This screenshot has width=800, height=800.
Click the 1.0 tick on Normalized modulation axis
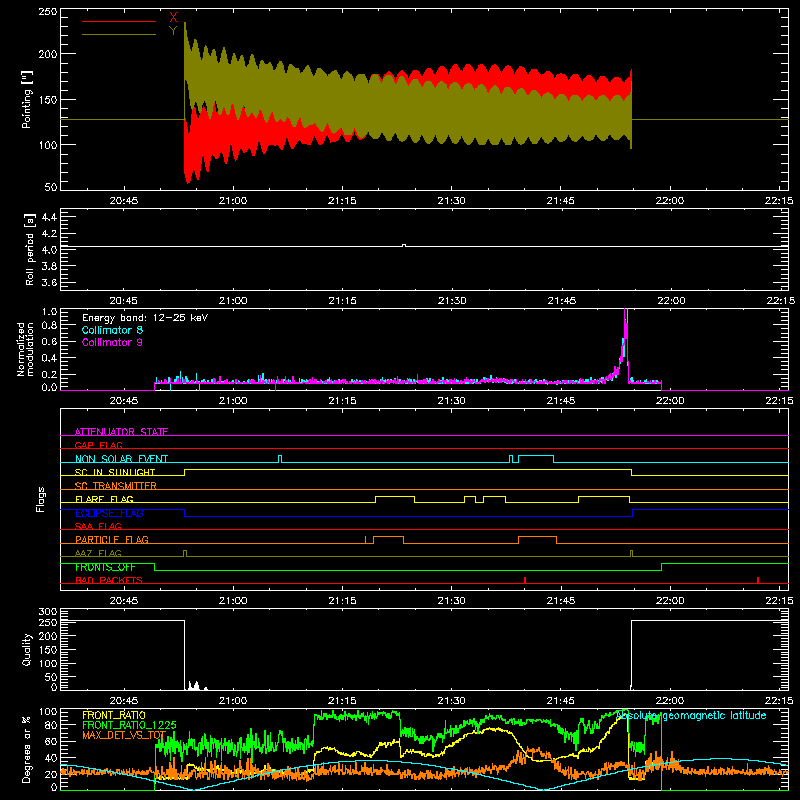tap(49, 312)
